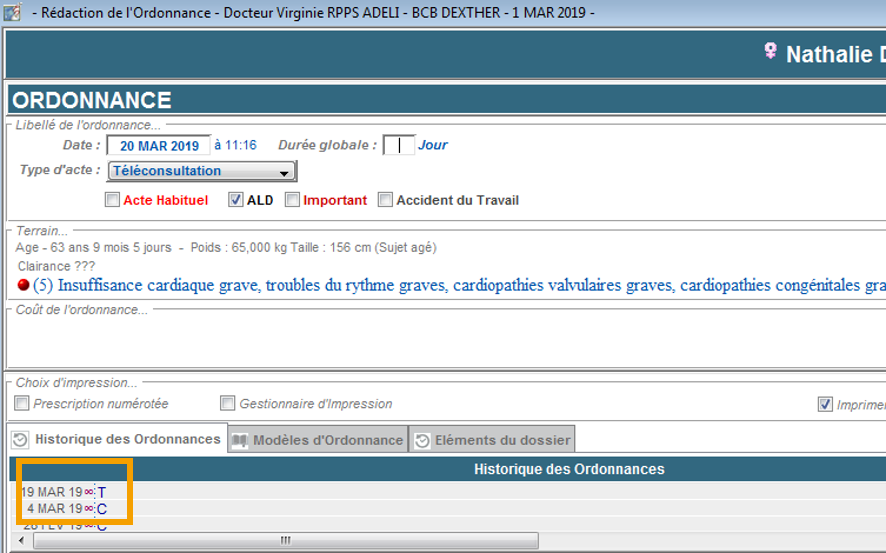Click the infinity symbol on 4 MAR 19 row
This screenshot has width=886, height=553.
89,509
